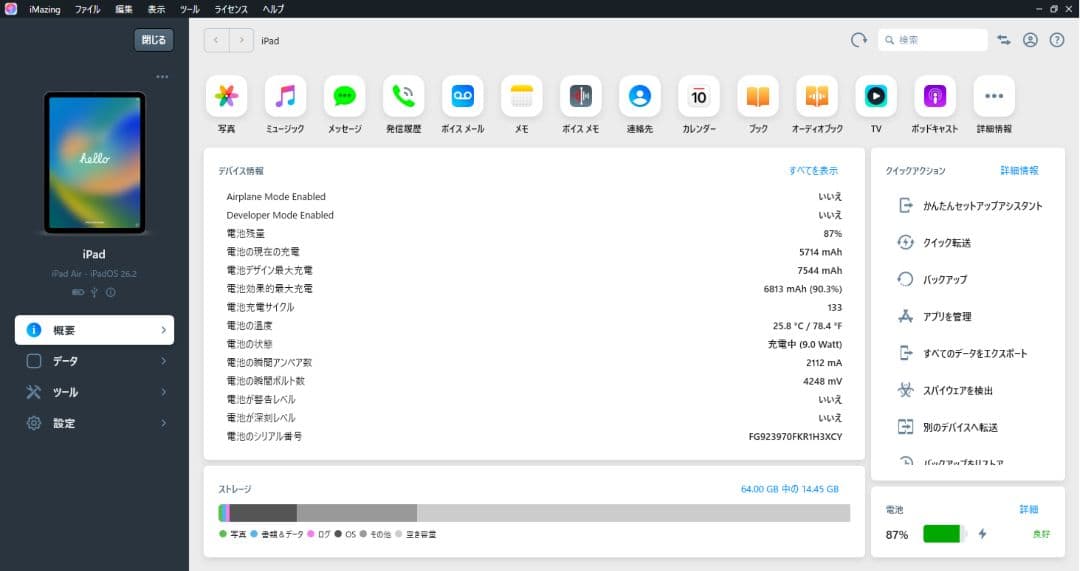Start バックアップ quick action
This screenshot has width=1080, height=571.
(x=932, y=279)
